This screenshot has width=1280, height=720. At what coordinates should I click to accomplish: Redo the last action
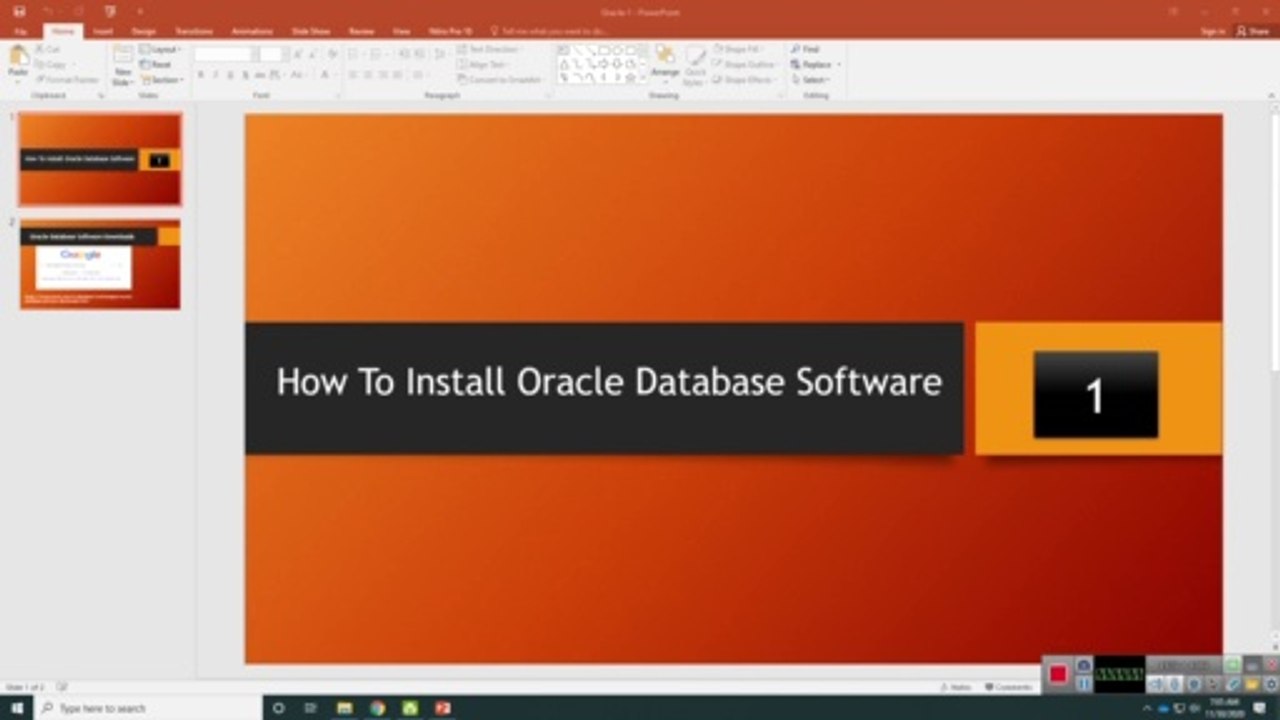(x=77, y=11)
